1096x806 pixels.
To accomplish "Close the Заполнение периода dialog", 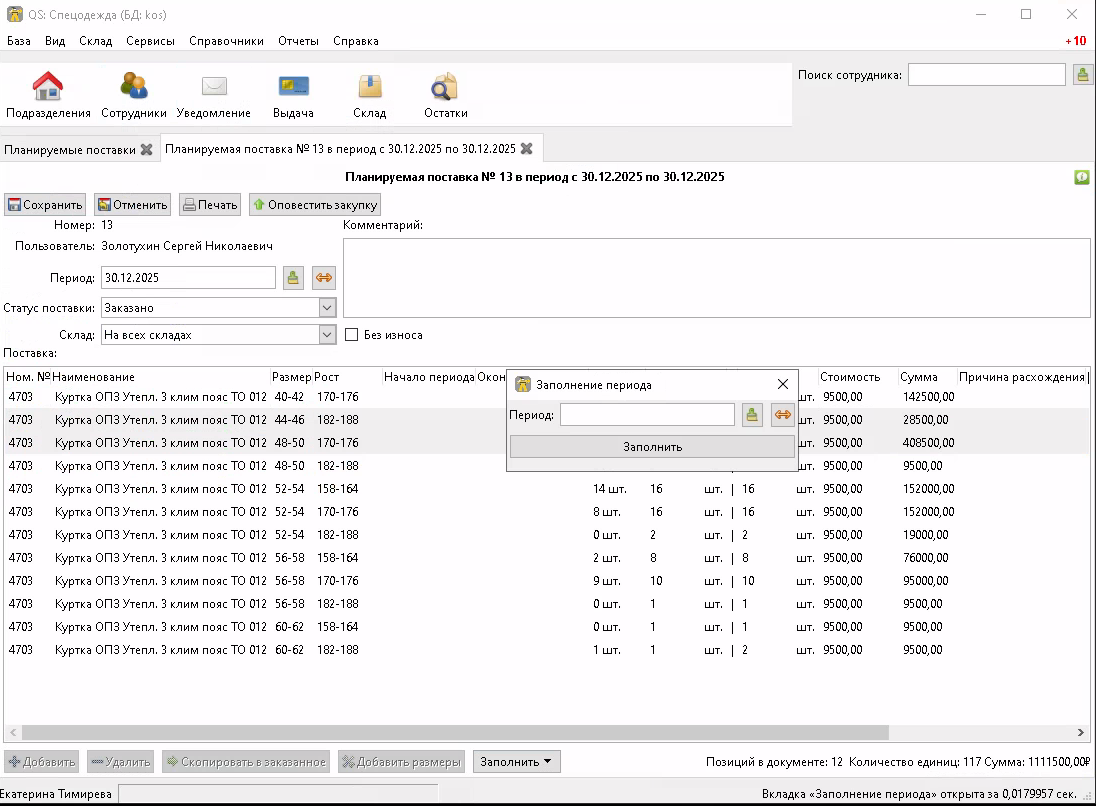I will click(782, 384).
